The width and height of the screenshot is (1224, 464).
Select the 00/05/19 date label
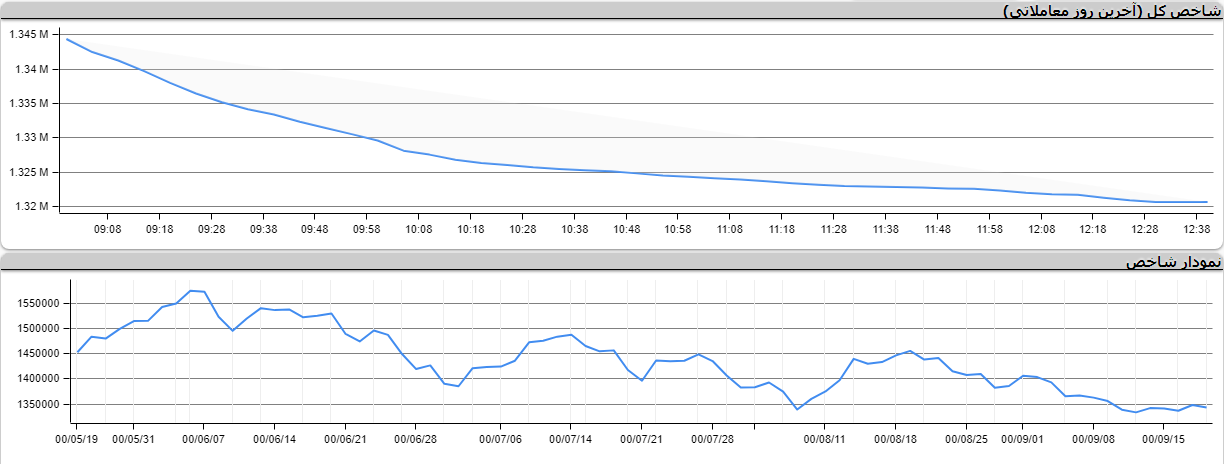(x=76, y=438)
